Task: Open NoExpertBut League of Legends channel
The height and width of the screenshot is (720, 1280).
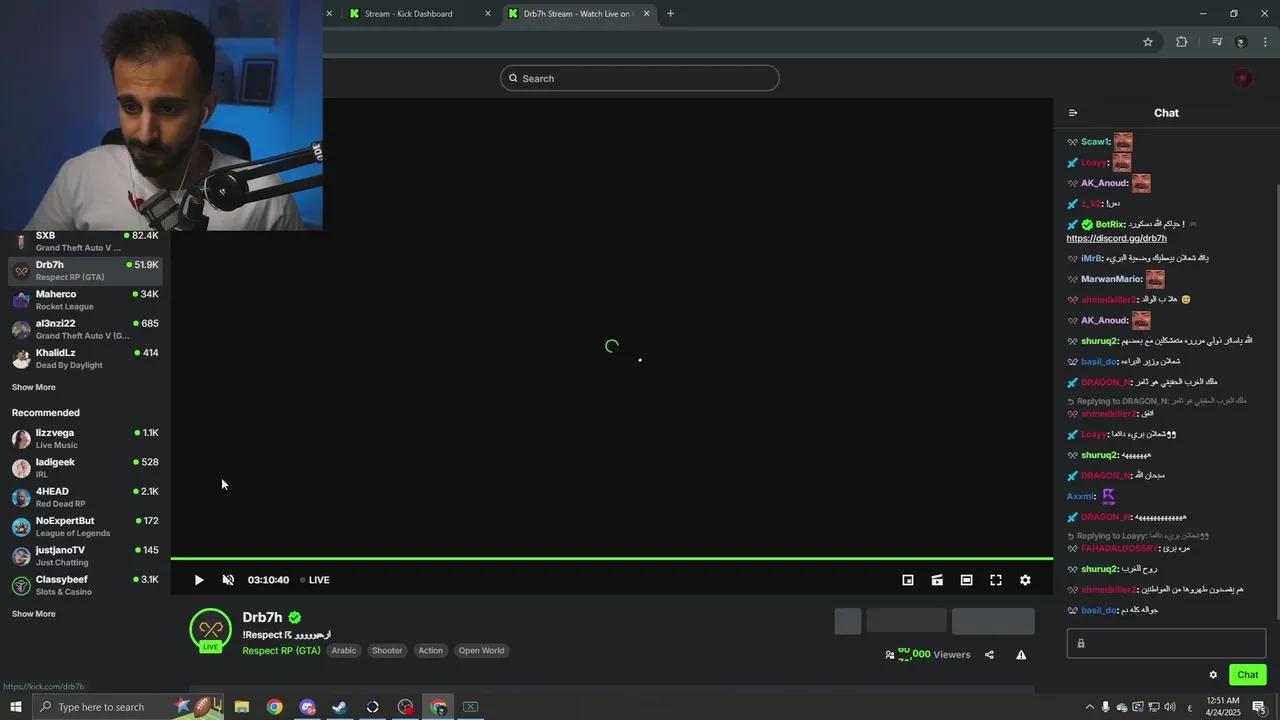Action: click(x=85, y=527)
